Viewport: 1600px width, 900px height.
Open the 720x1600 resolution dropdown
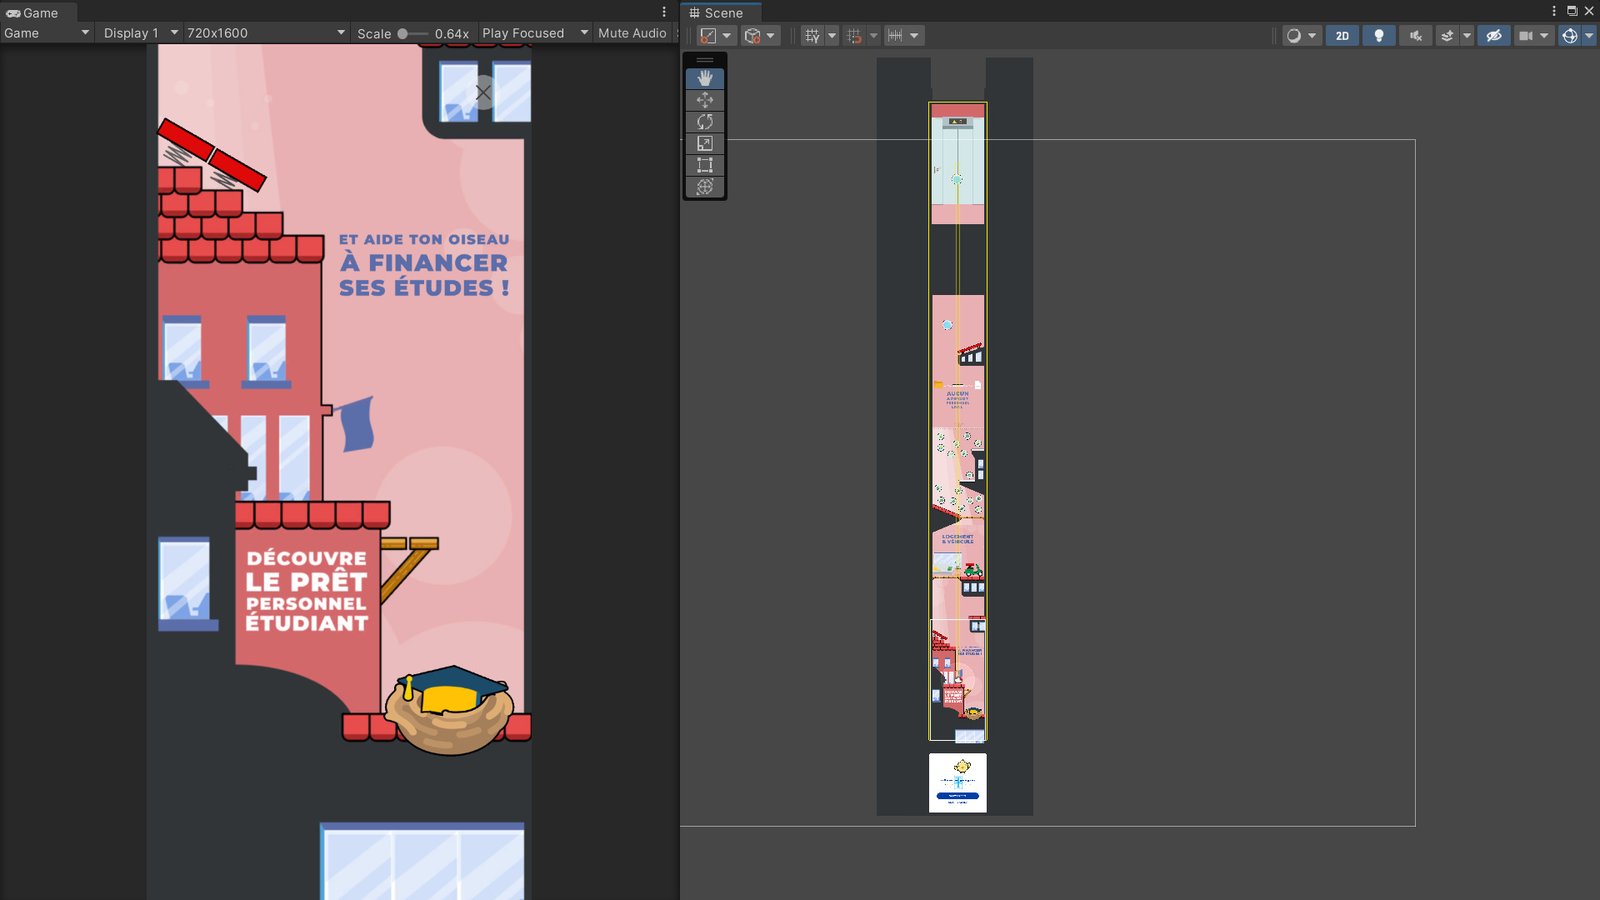coord(265,33)
